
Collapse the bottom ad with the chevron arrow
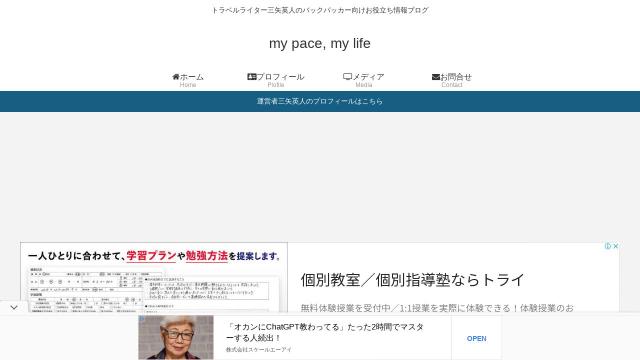click(14, 307)
